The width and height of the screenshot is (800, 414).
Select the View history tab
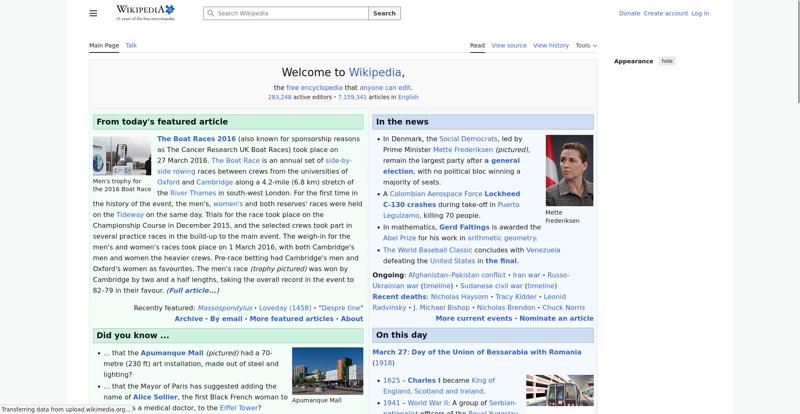tap(551, 45)
